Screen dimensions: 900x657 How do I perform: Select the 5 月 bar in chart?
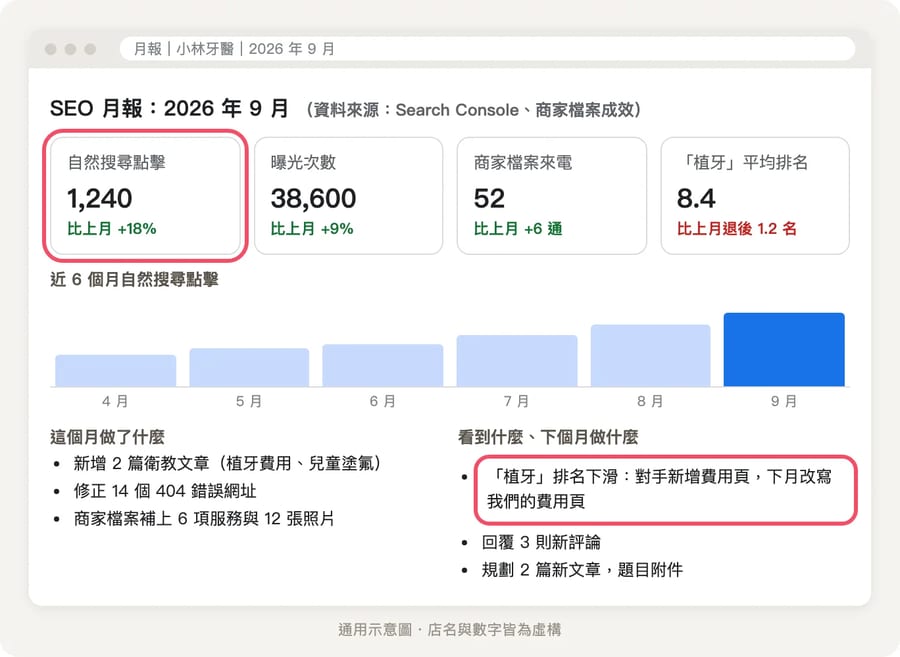(249, 367)
